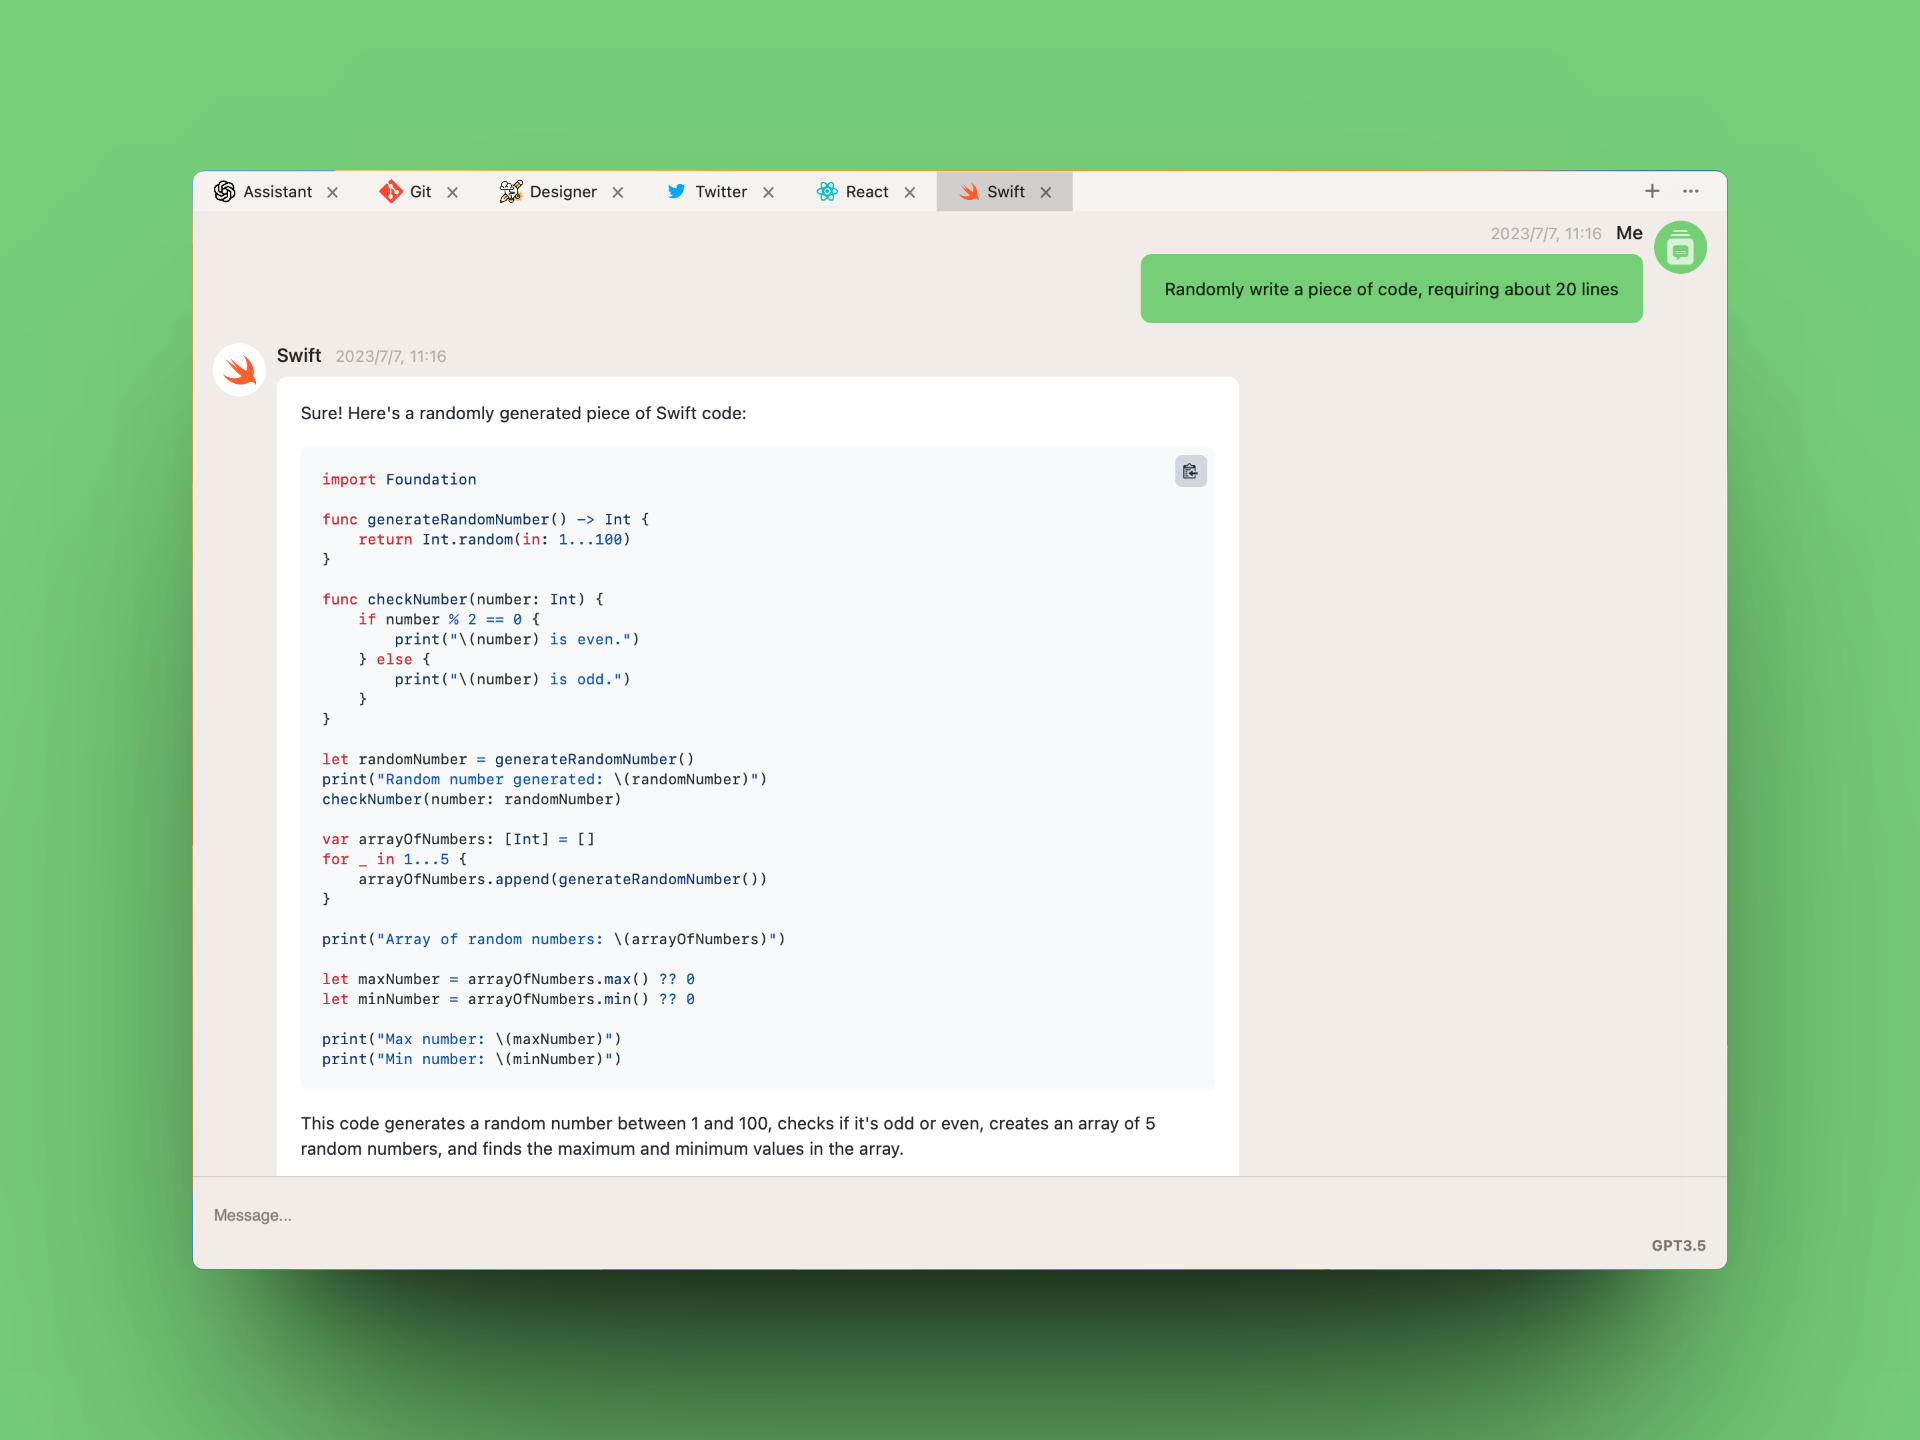The height and width of the screenshot is (1440, 1920).
Task: Click the 'func checkNumber(number: Int)' line
Action: 462,600
